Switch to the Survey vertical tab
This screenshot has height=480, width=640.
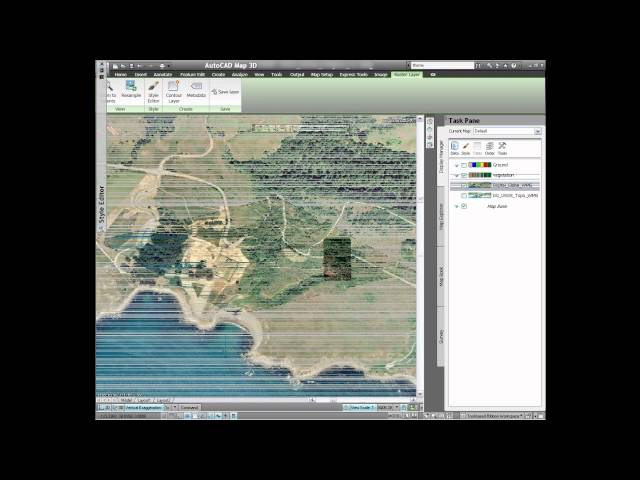[x=441, y=336]
